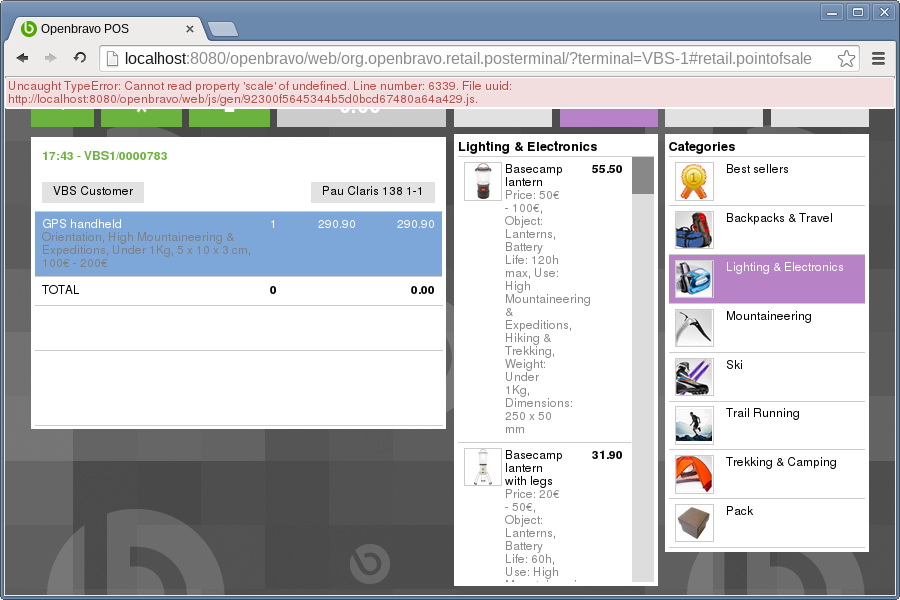Click the red error message banner
The image size is (900, 600).
[x=450, y=93]
